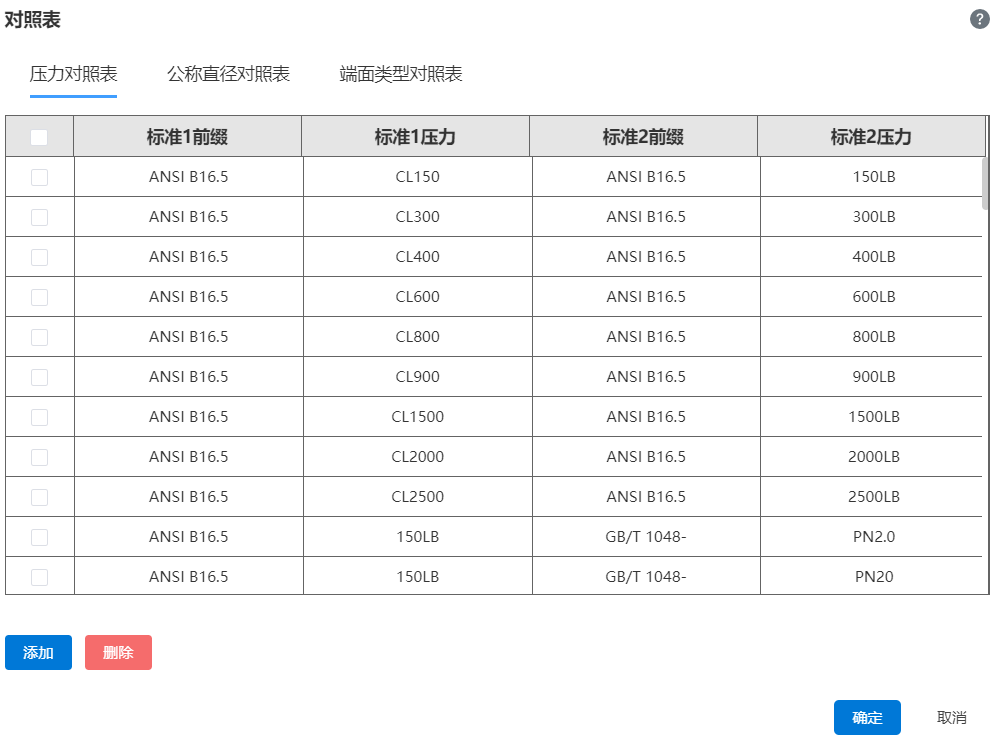Screen dimensions: 995x743
Task: Switch to the 端面类型对照表 tab
Action: coord(400,74)
